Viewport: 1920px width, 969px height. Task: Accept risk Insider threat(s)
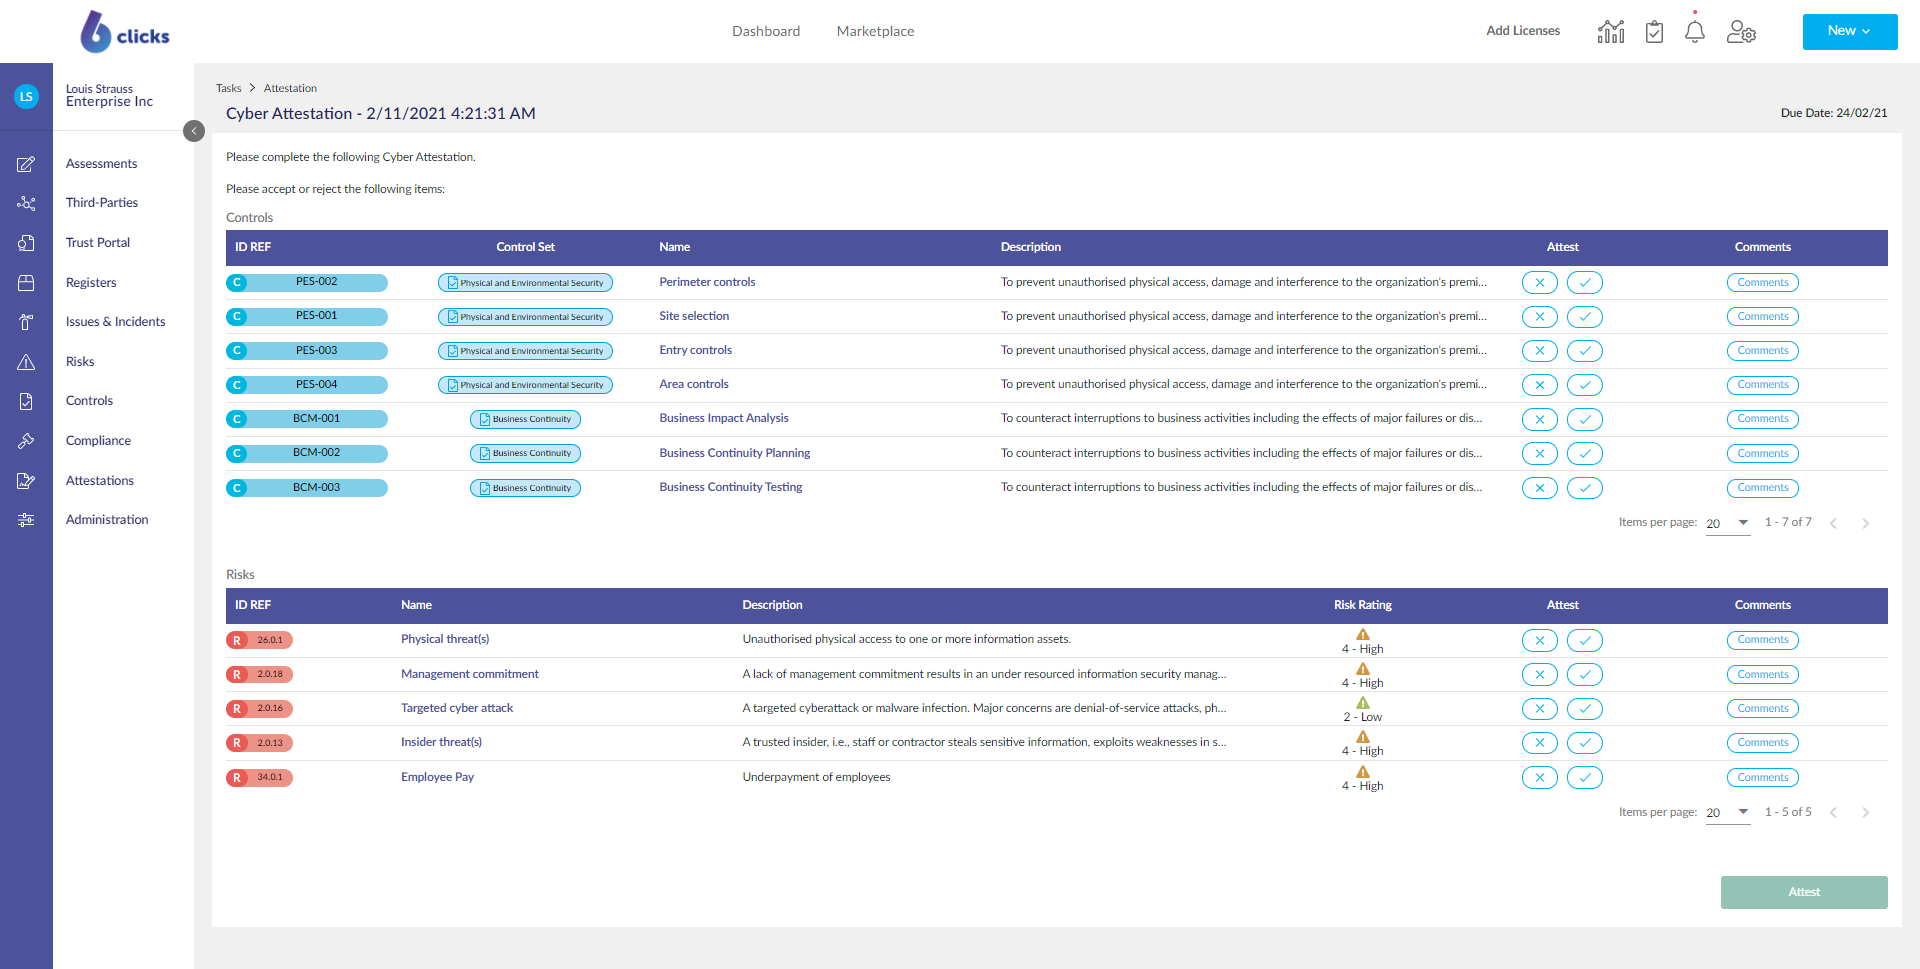[1585, 743]
